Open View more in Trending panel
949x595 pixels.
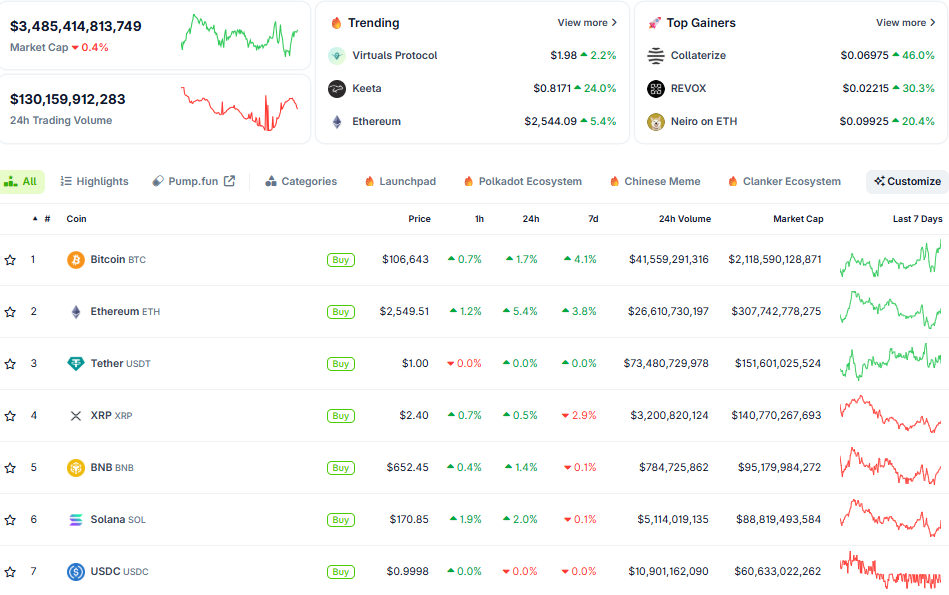tap(587, 23)
